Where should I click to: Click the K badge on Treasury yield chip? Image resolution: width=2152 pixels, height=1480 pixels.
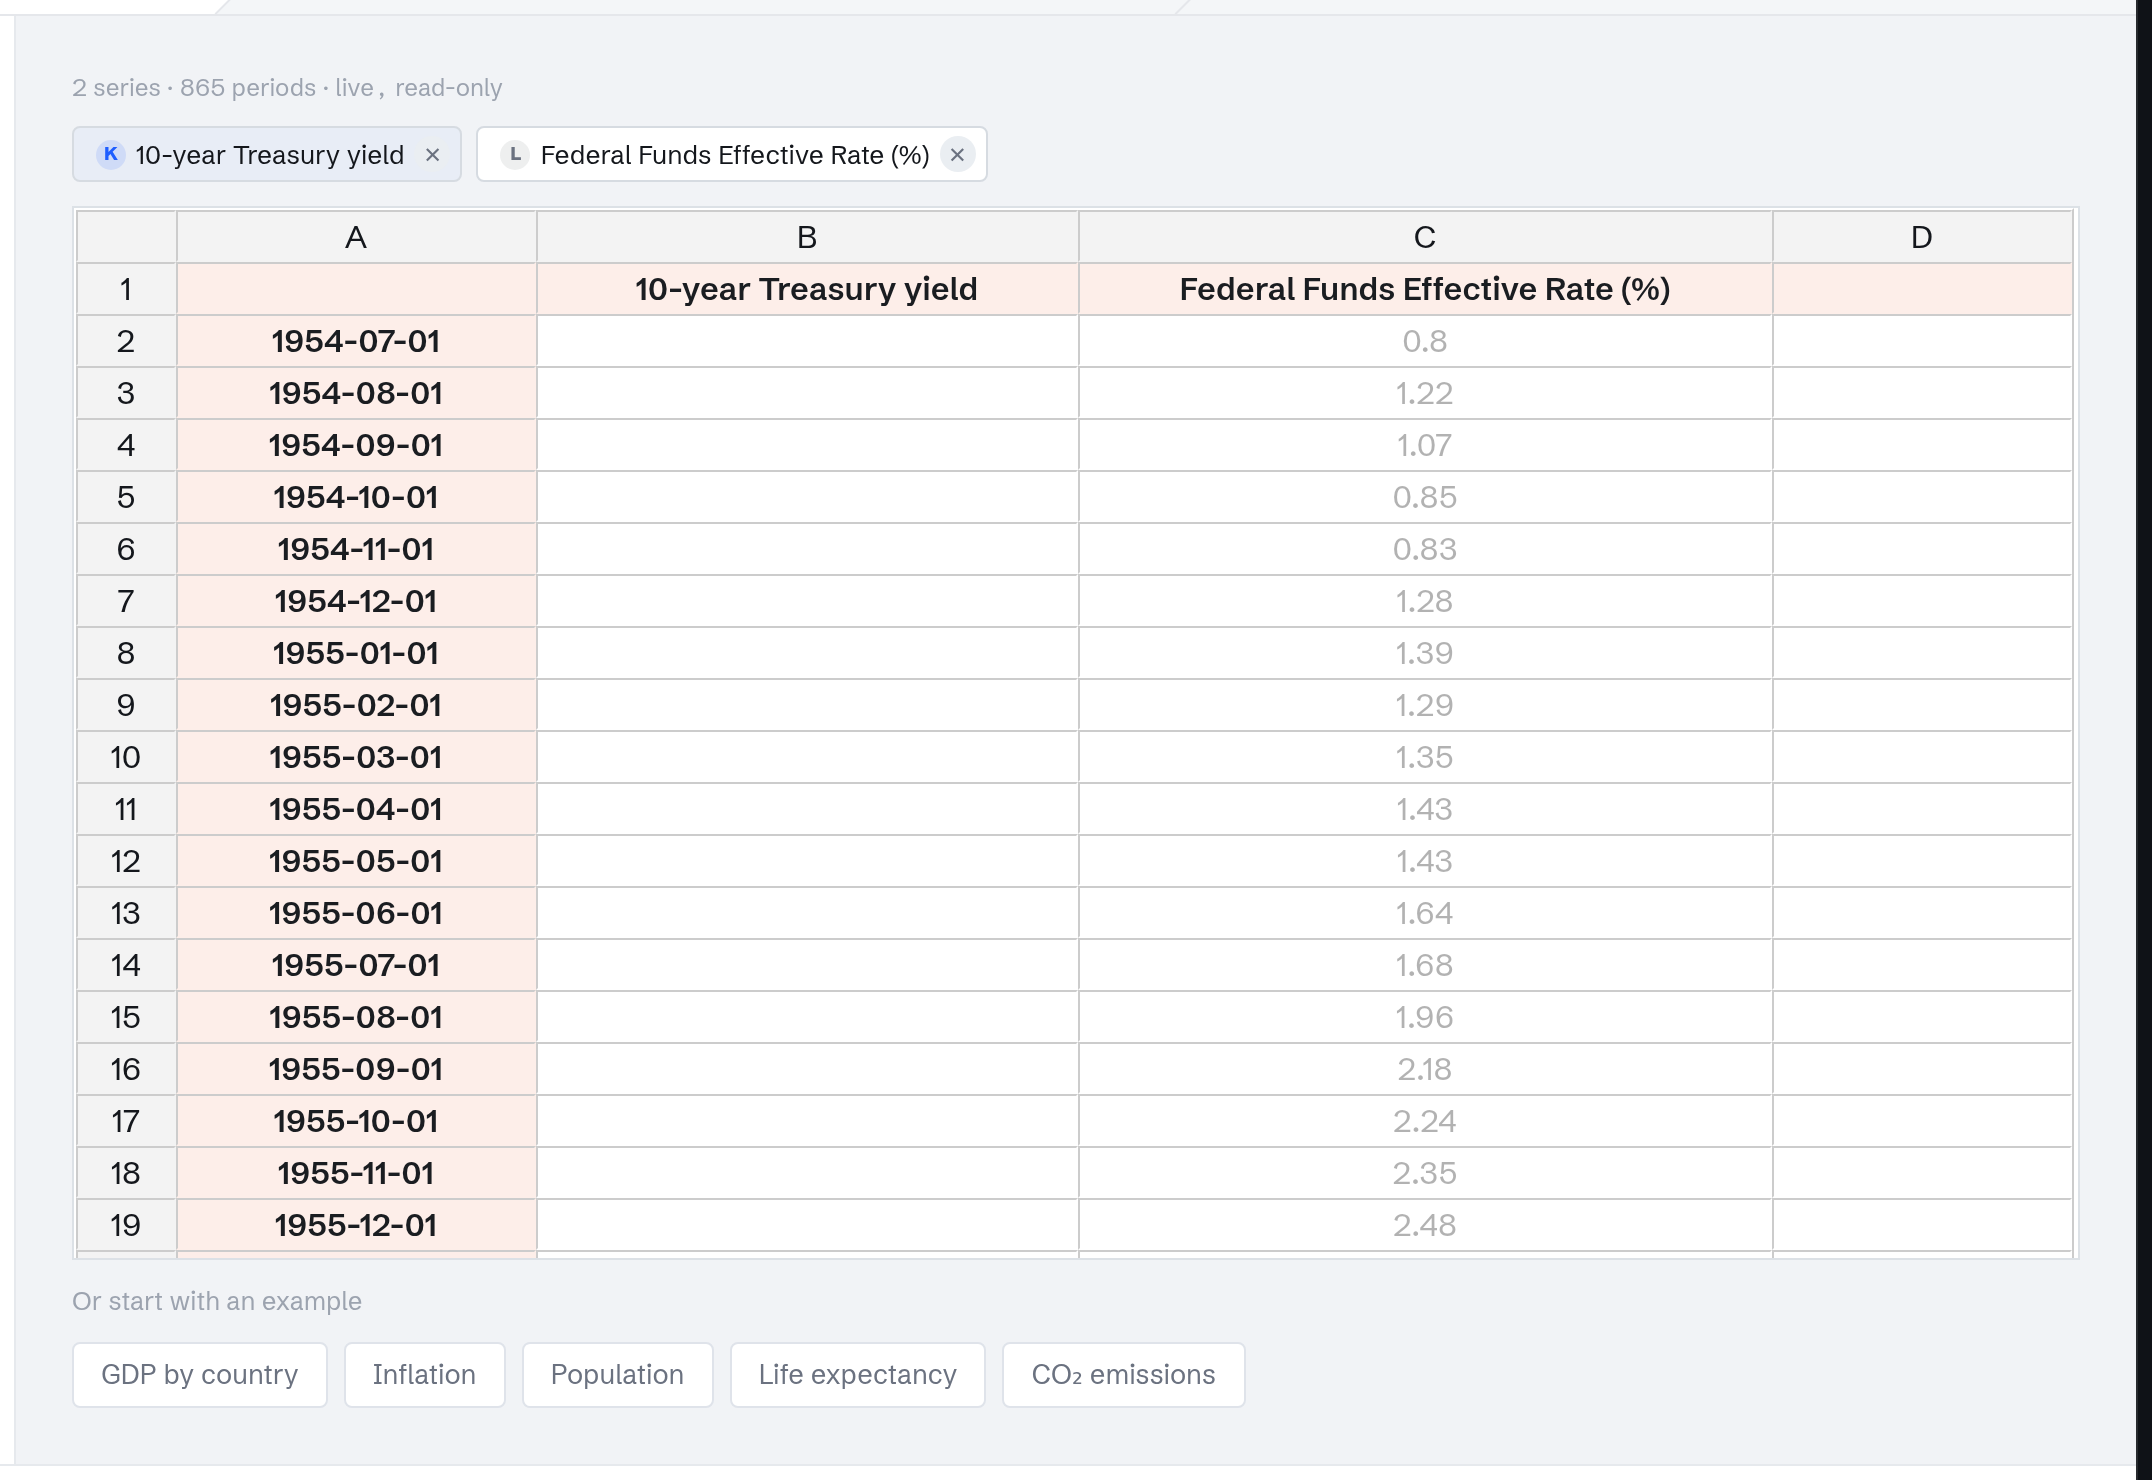coord(111,154)
